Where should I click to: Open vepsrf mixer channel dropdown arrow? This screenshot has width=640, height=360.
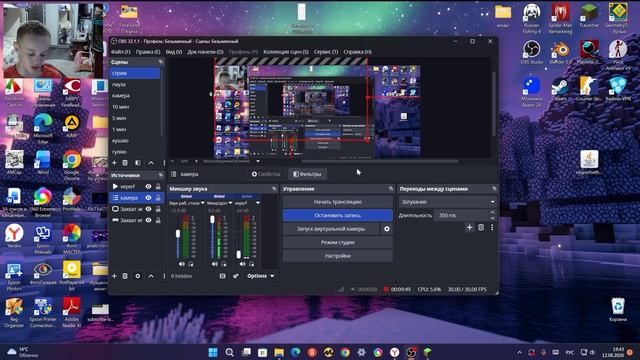[x=258, y=203]
